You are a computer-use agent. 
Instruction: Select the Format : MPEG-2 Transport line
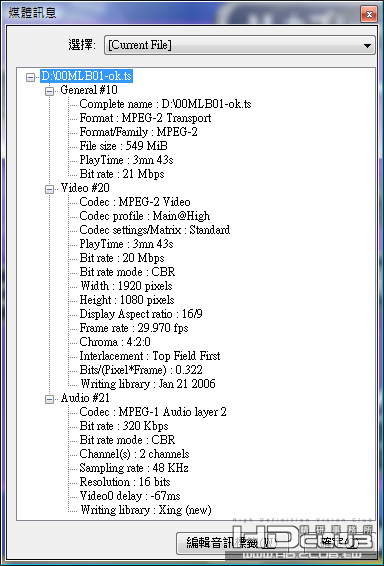click(145, 118)
